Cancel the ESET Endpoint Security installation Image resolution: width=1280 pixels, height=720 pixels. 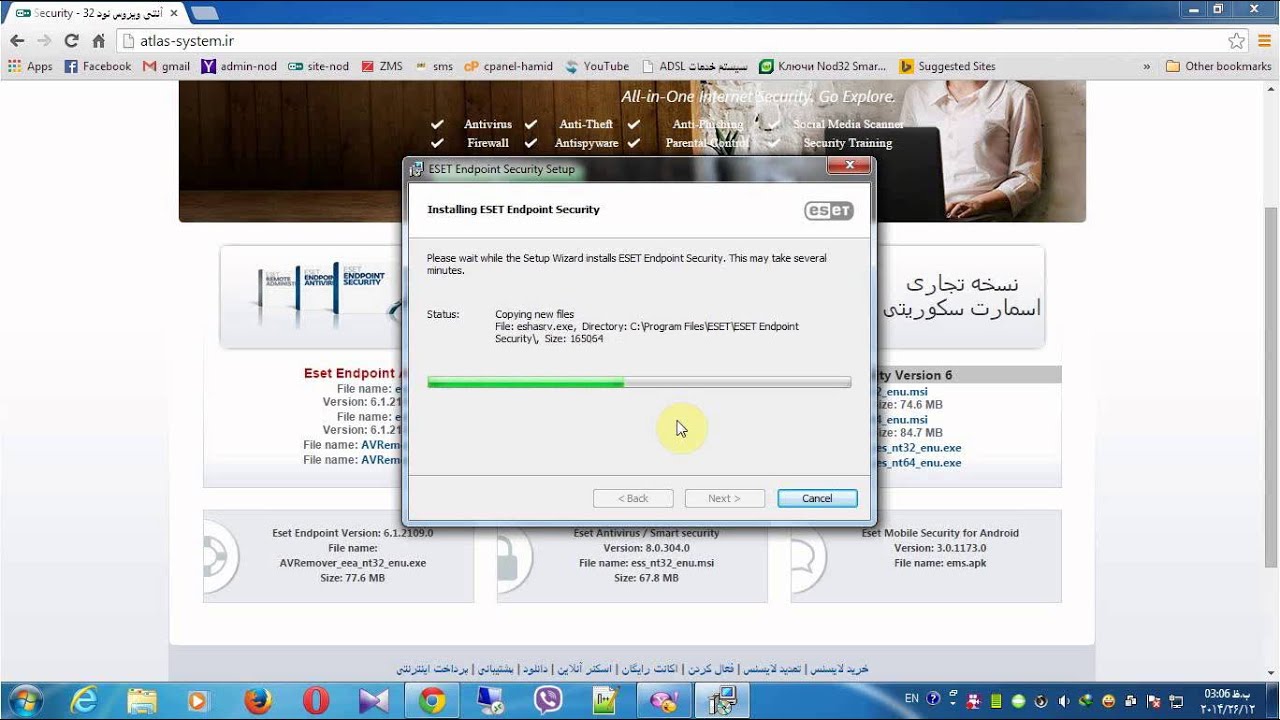(x=817, y=498)
